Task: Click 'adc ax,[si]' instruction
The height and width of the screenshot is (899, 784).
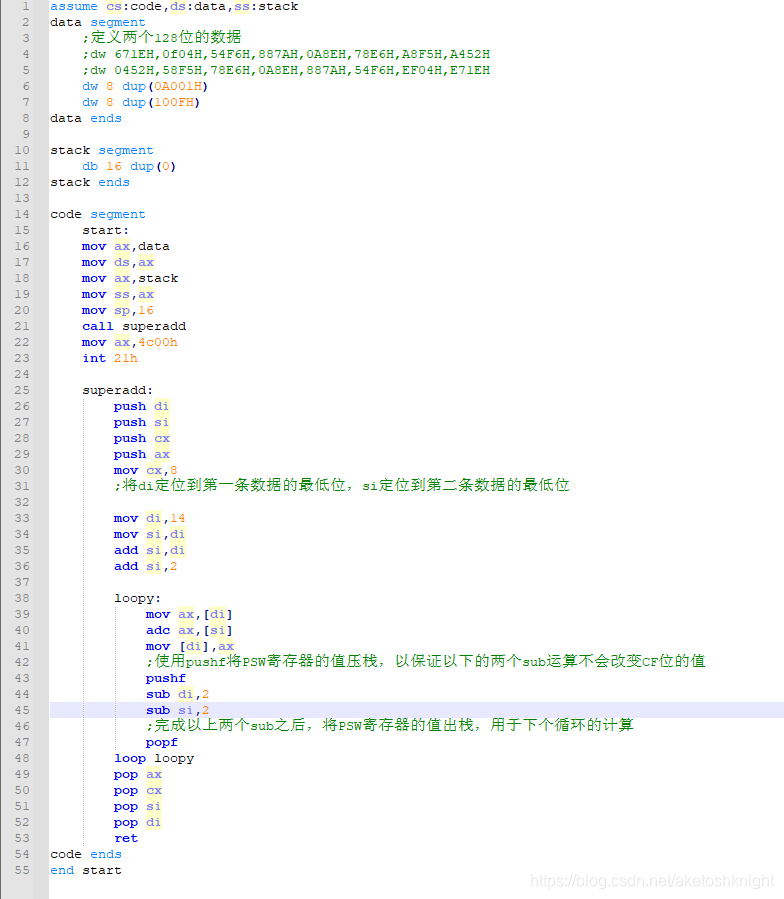Action: [x=189, y=631]
